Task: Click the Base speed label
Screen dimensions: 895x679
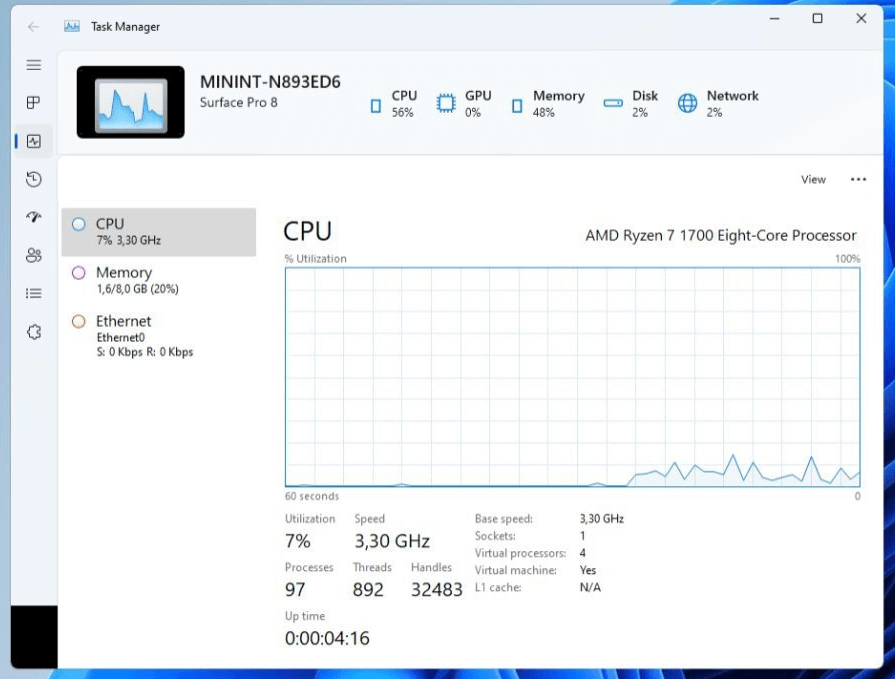Action: click(x=503, y=519)
